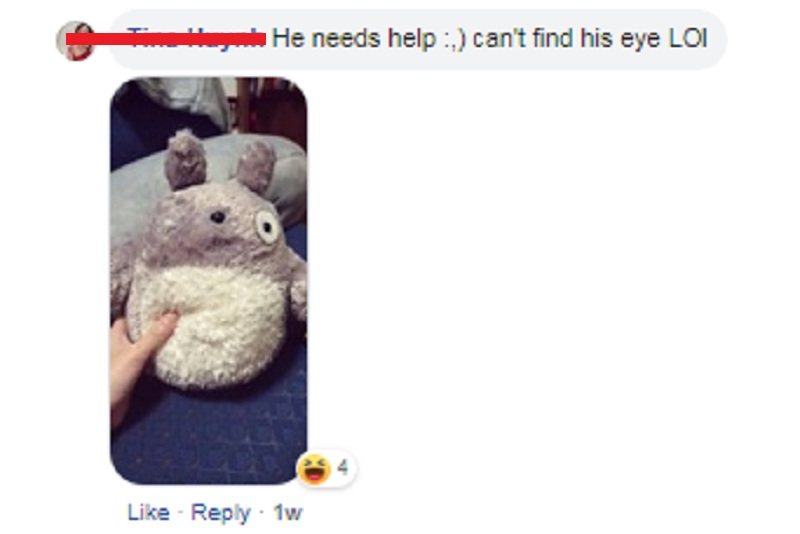Click the plush toy's left ear in photo
Viewport: 800px width, 534px height.
point(185,159)
